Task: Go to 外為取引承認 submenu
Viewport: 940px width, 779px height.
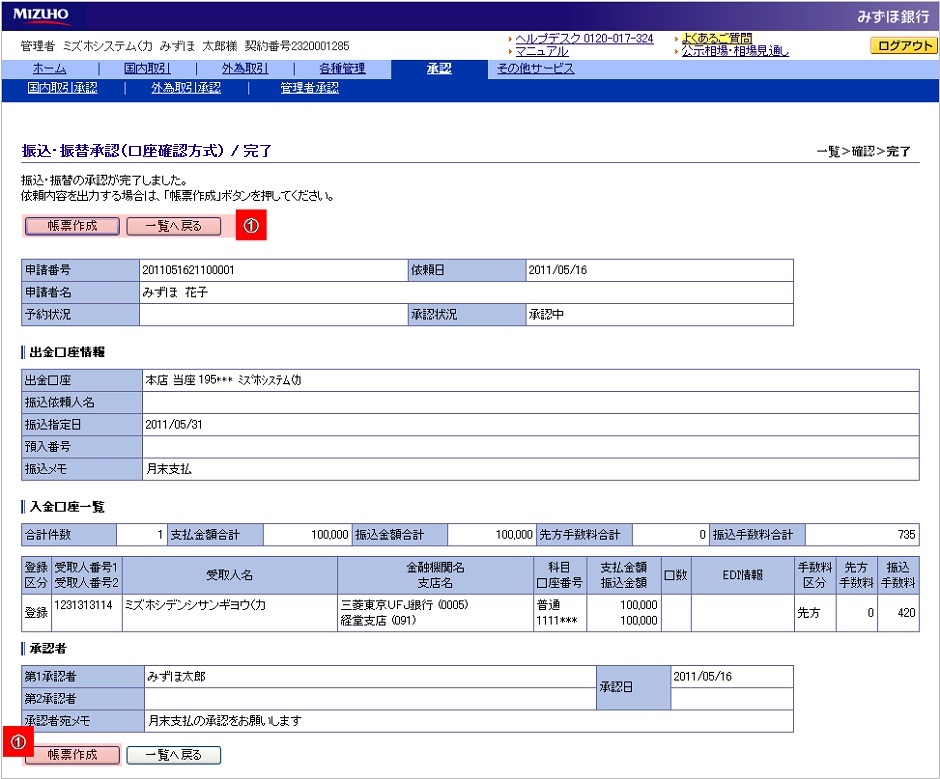Action: (x=186, y=88)
